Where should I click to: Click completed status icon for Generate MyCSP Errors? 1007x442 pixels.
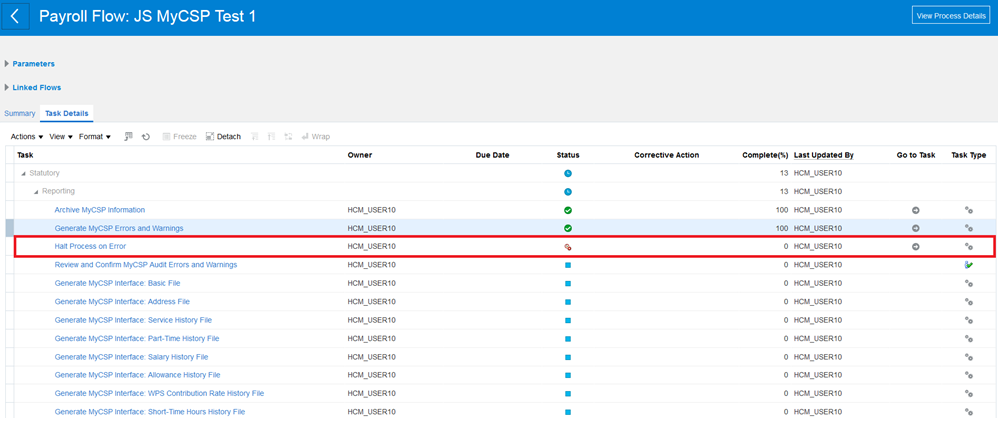(567, 228)
